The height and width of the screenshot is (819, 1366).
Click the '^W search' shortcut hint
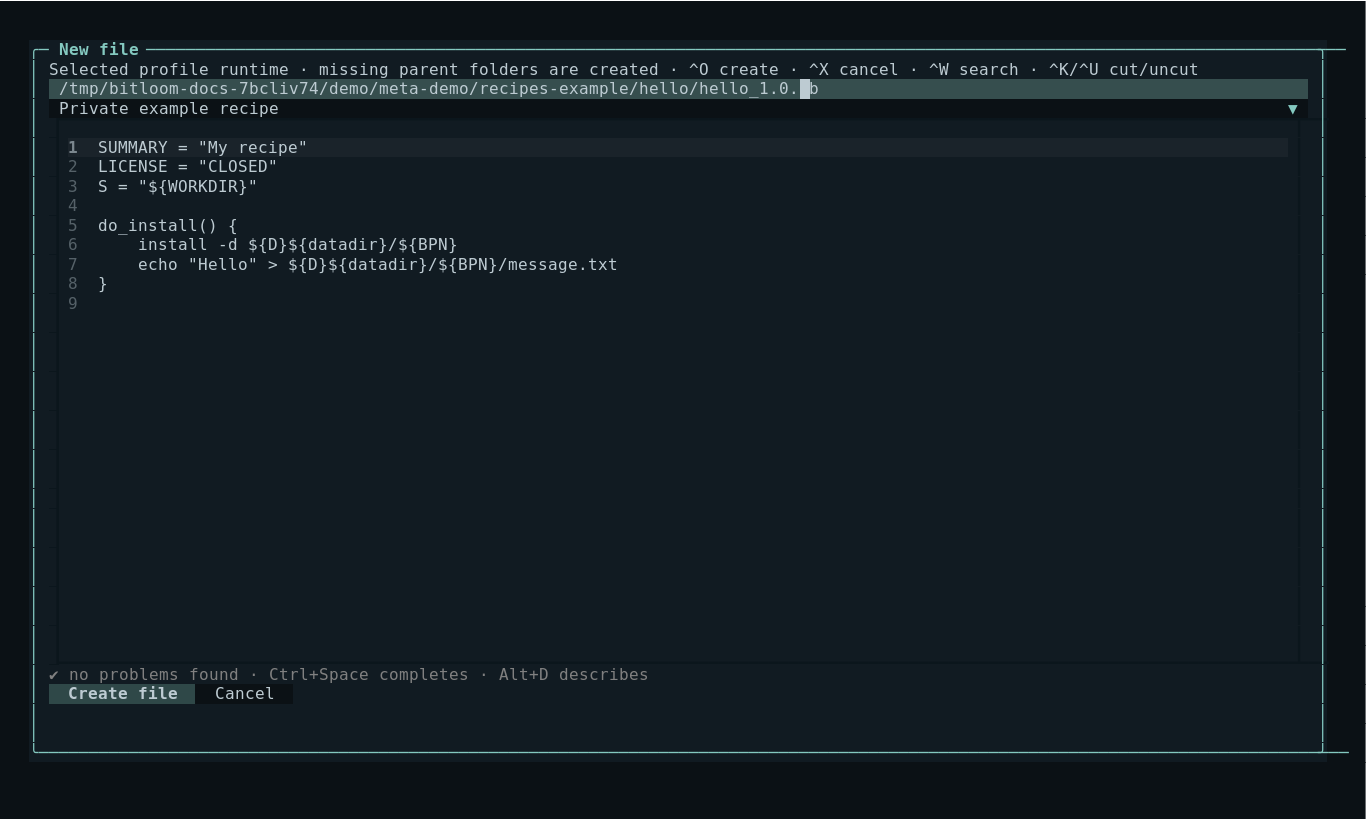[973, 70]
